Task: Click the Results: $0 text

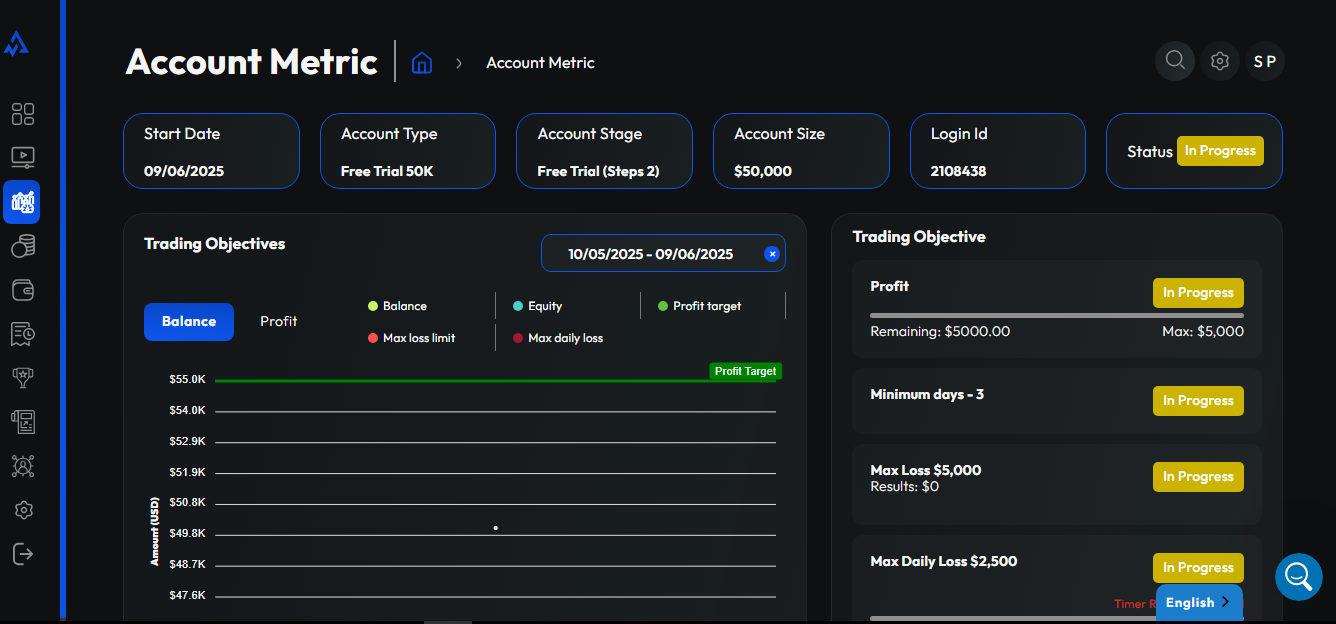Action: tap(905, 487)
